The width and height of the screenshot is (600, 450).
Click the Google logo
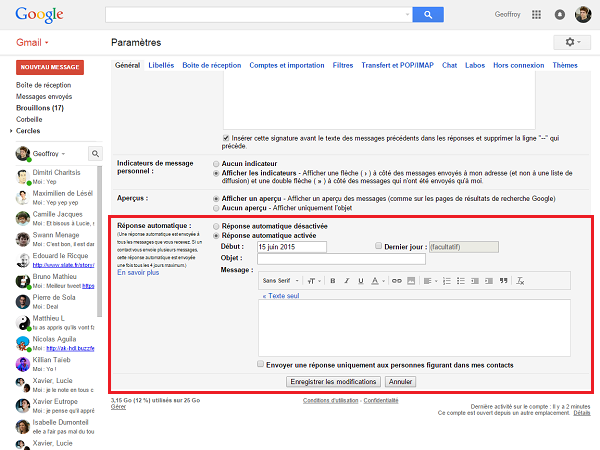click(39, 15)
